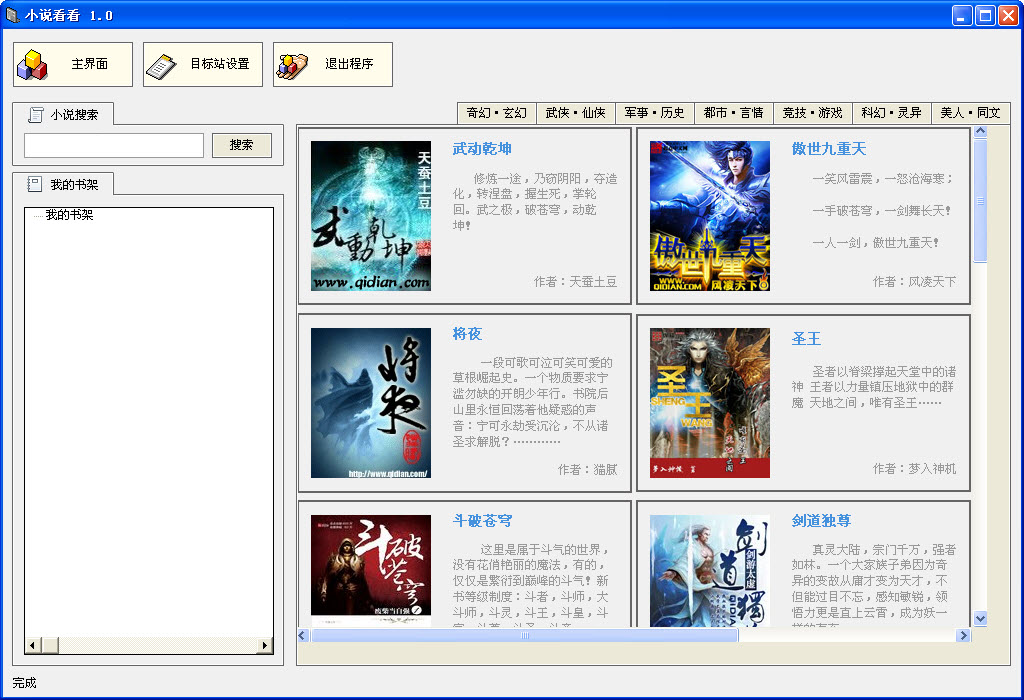This screenshot has height=700, width=1024.
Task: Click bookshelf tree horizontal scrollbar thumb
Action: (x=50, y=646)
